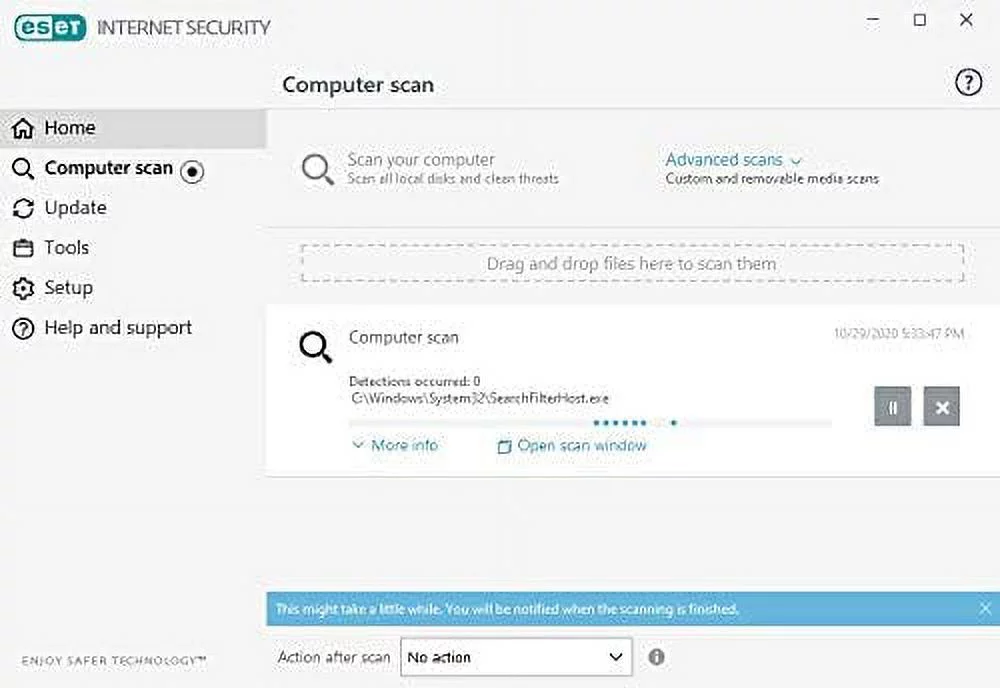Select the Home icon in the sidebar

(22, 127)
